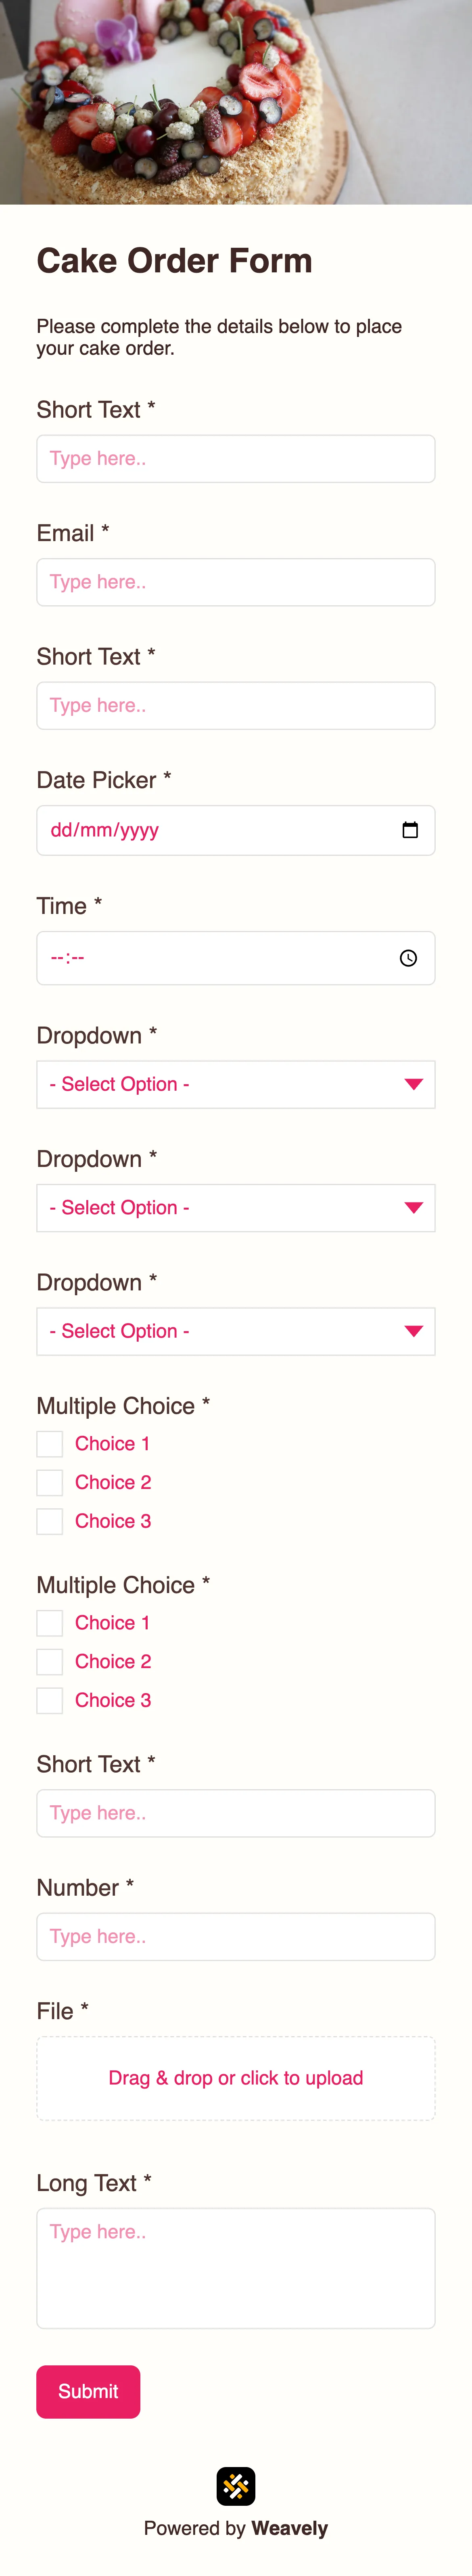Image resolution: width=472 pixels, height=2576 pixels.
Task: Tick Choice 2 in first Multiple Choice
Action: [x=50, y=1483]
